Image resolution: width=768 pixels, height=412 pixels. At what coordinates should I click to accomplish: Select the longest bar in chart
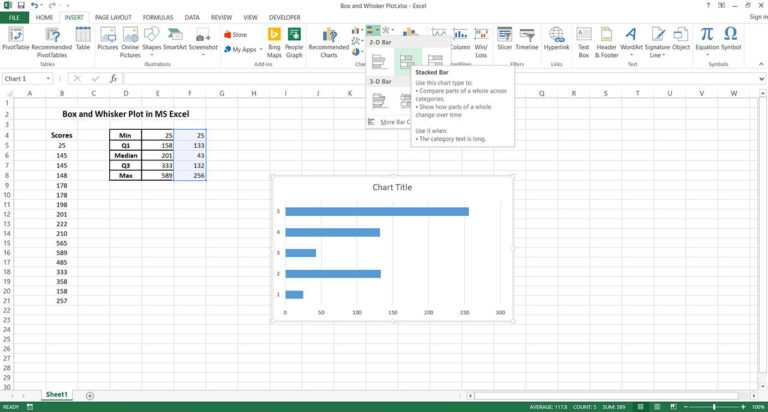click(x=377, y=212)
